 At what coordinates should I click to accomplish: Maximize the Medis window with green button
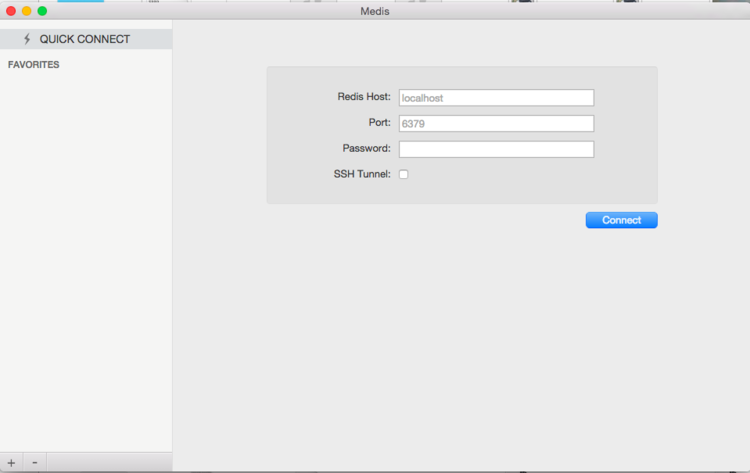click(x=42, y=11)
